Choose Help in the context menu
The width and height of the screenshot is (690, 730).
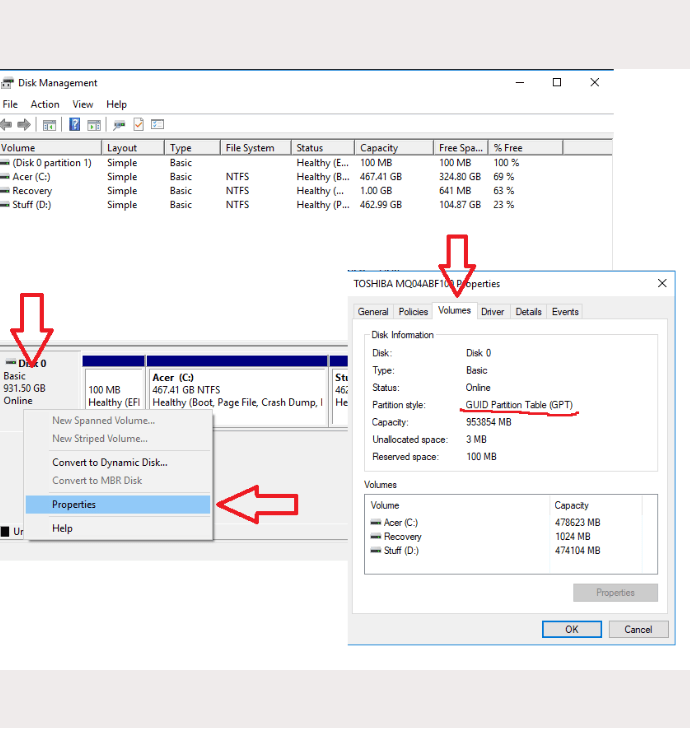[x=118, y=529]
